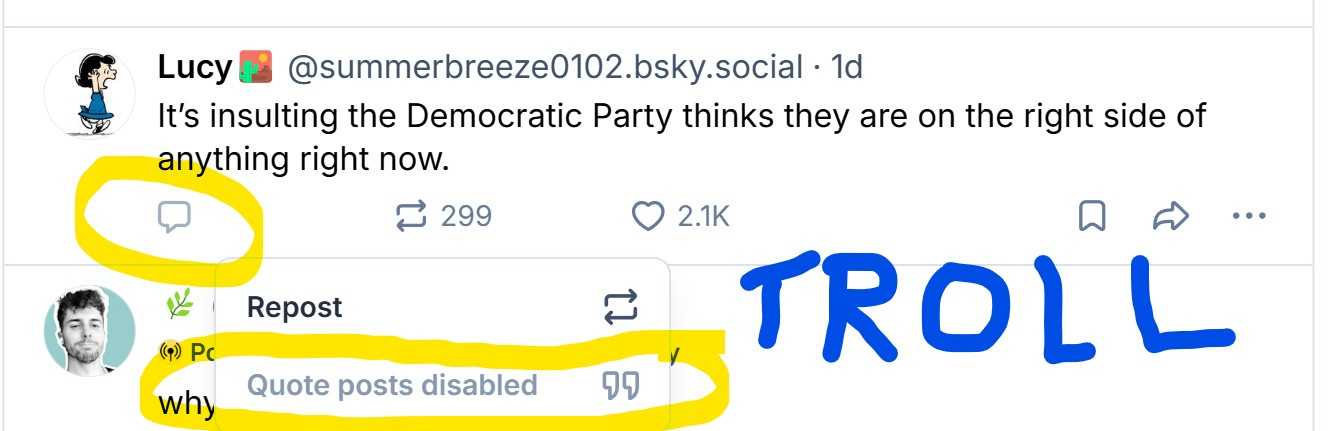The width and height of the screenshot is (1340, 431).
Task: Click the broadcast signal icon in the reply post
Action: pyautogui.click(x=169, y=352)
